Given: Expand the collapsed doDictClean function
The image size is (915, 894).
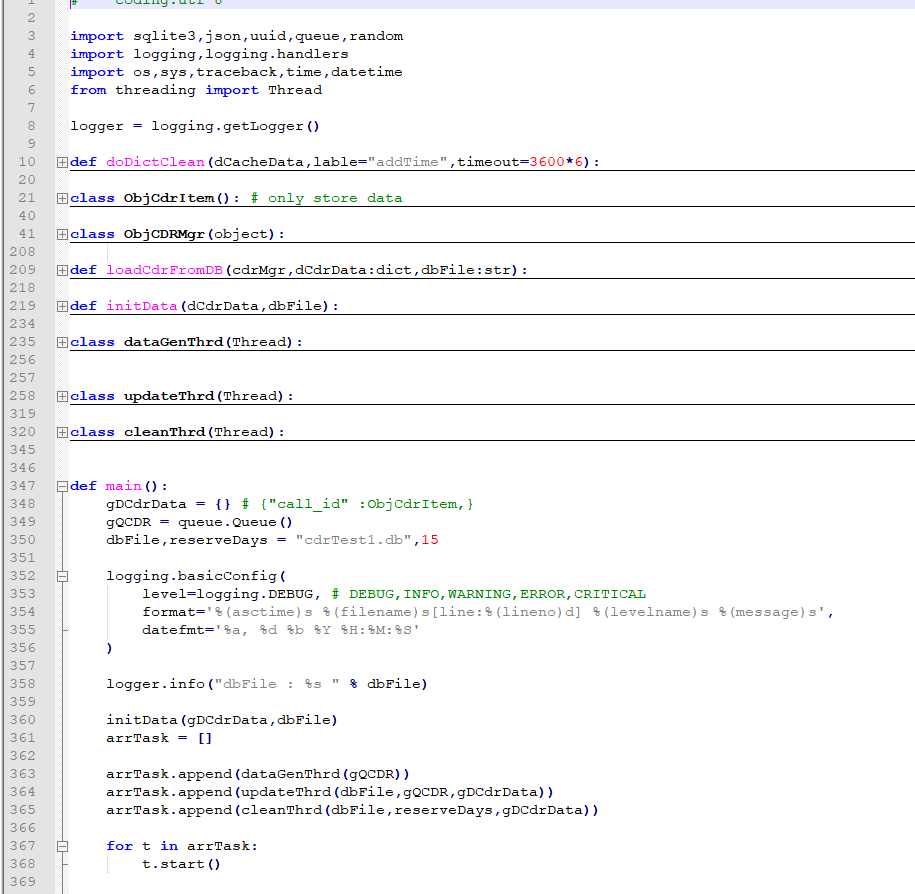Looking at the screenshot, I should click(x=62, y=162).
